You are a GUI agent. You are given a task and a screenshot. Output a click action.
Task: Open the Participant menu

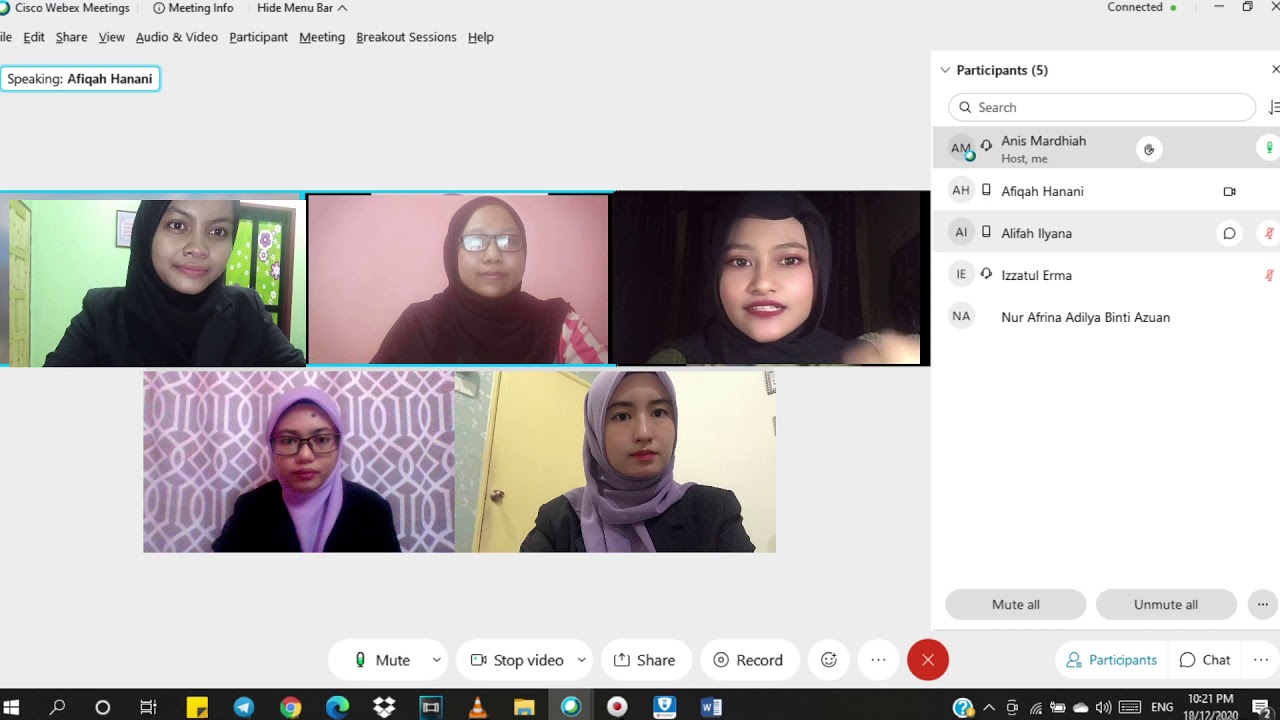(258, 37)
